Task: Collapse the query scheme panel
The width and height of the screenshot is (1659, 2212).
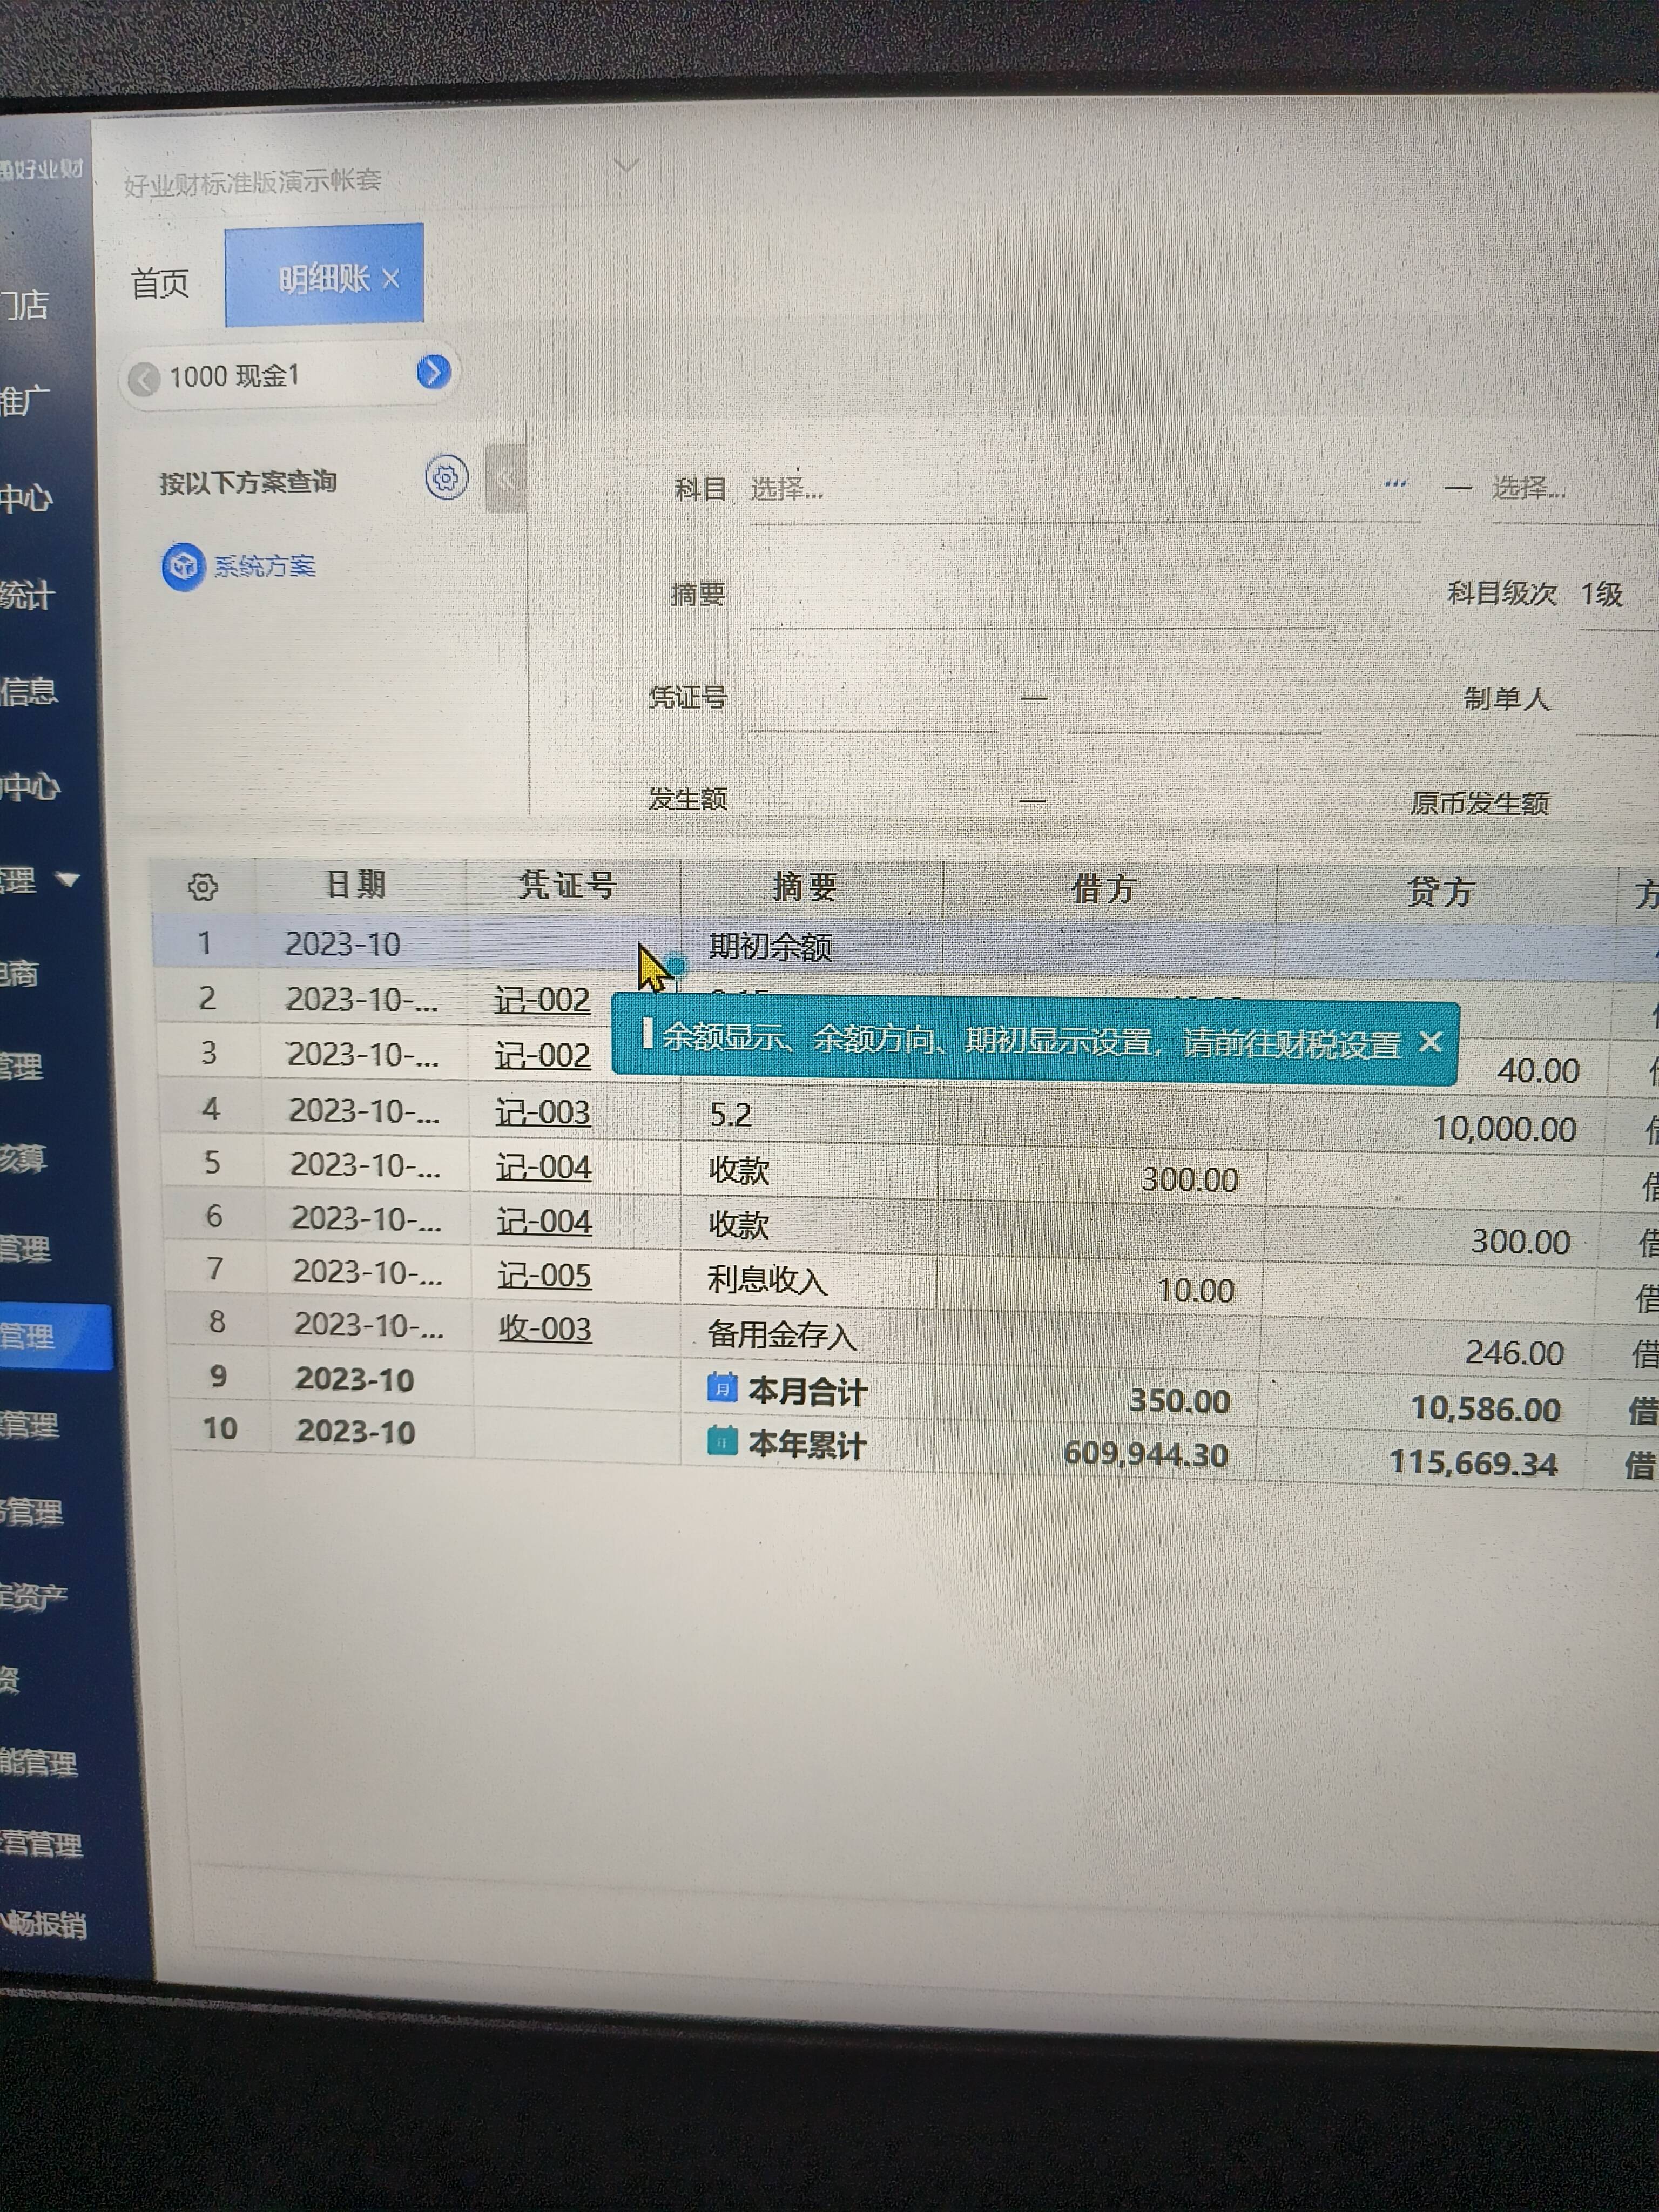Action: coord(506,479)
